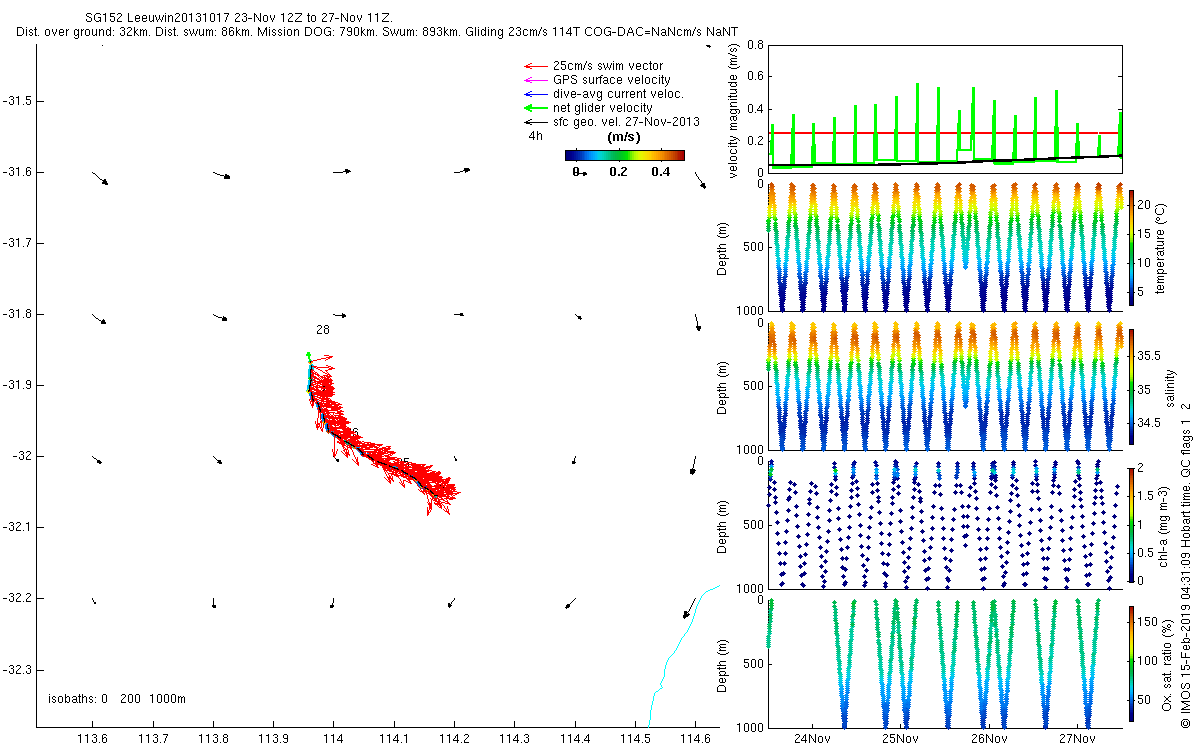1200x750 pixels.
Task: Click the red swim vector legend arrow
Action: (x=534, y=66)
